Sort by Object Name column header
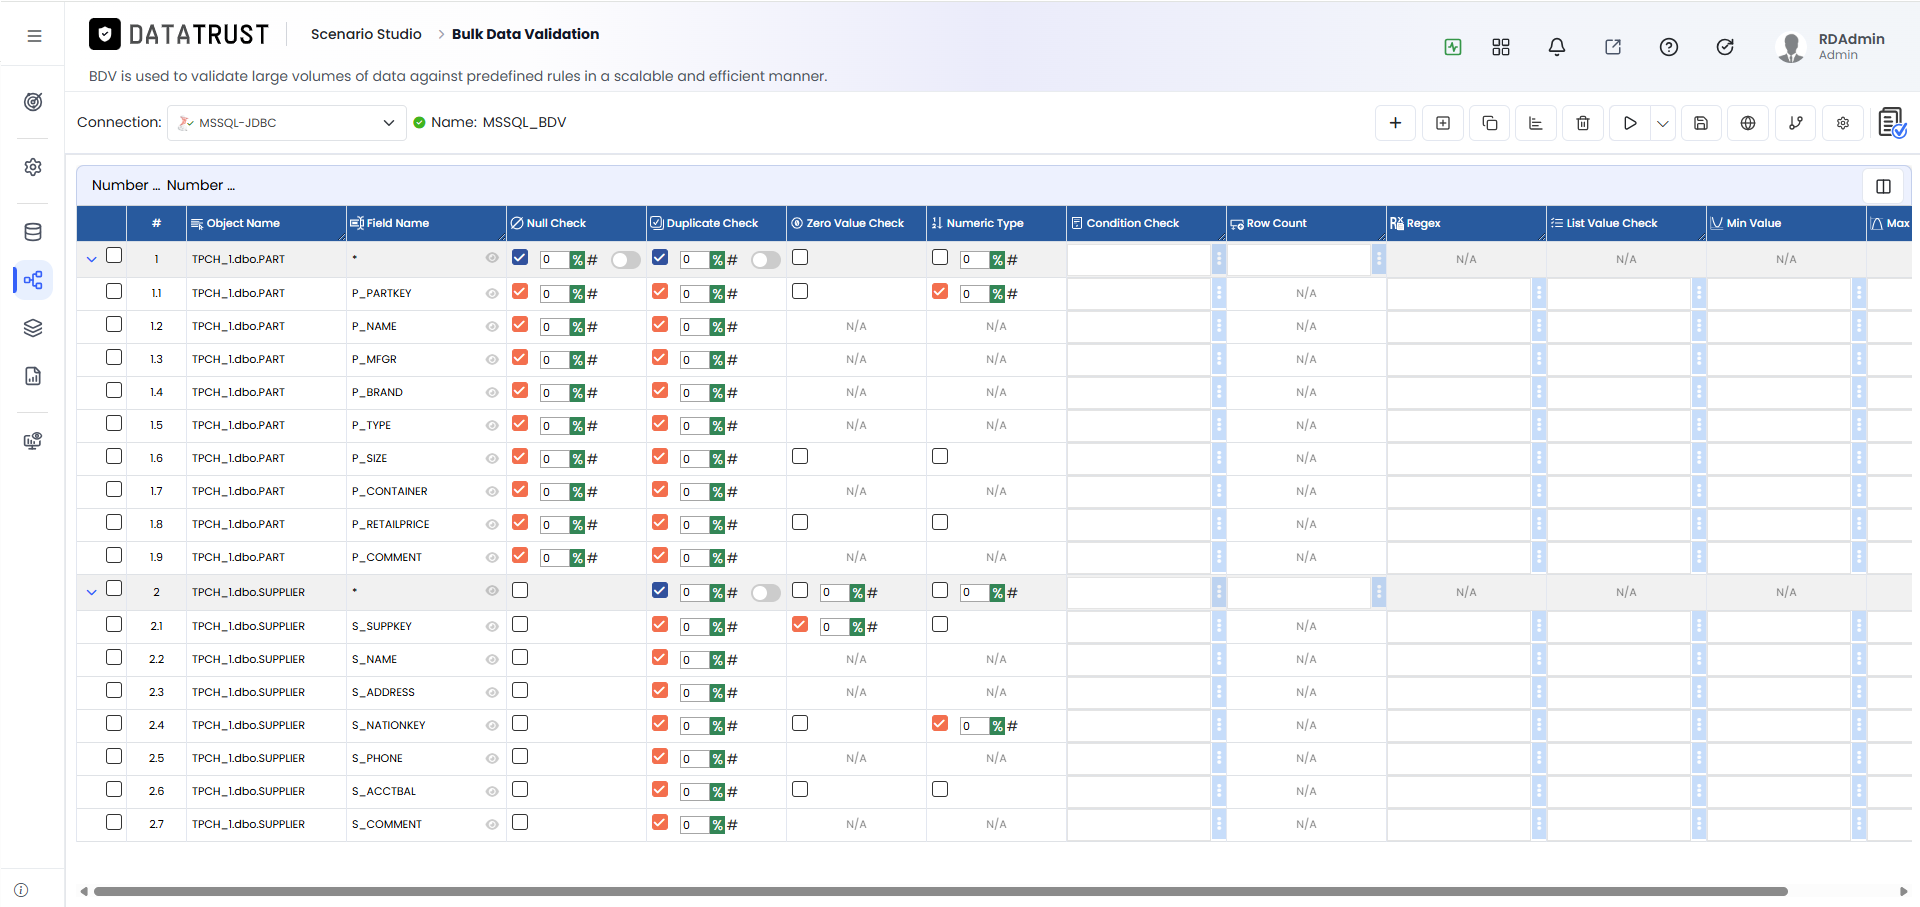 point(266,223)
